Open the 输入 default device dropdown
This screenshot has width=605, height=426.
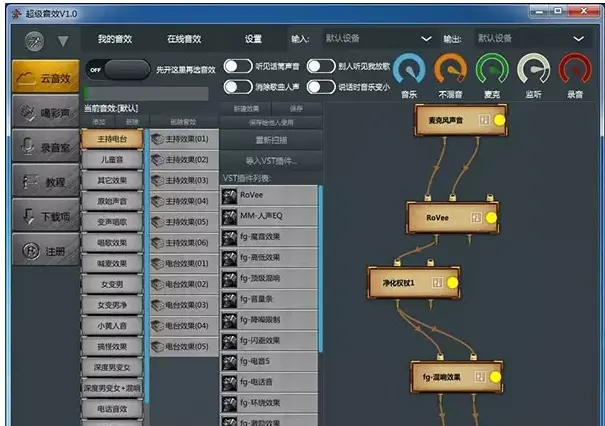point(375,38)
